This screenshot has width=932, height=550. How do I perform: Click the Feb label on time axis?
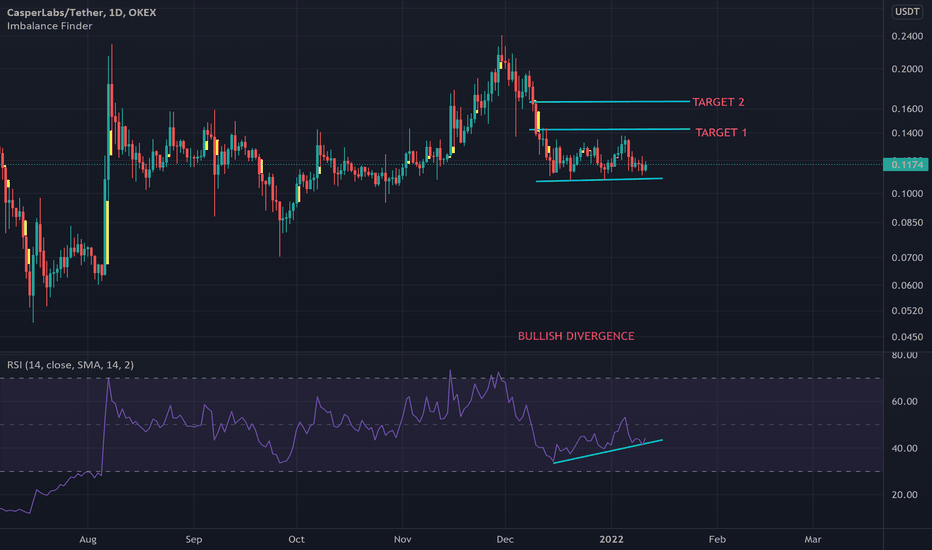[x=717, y=540]
